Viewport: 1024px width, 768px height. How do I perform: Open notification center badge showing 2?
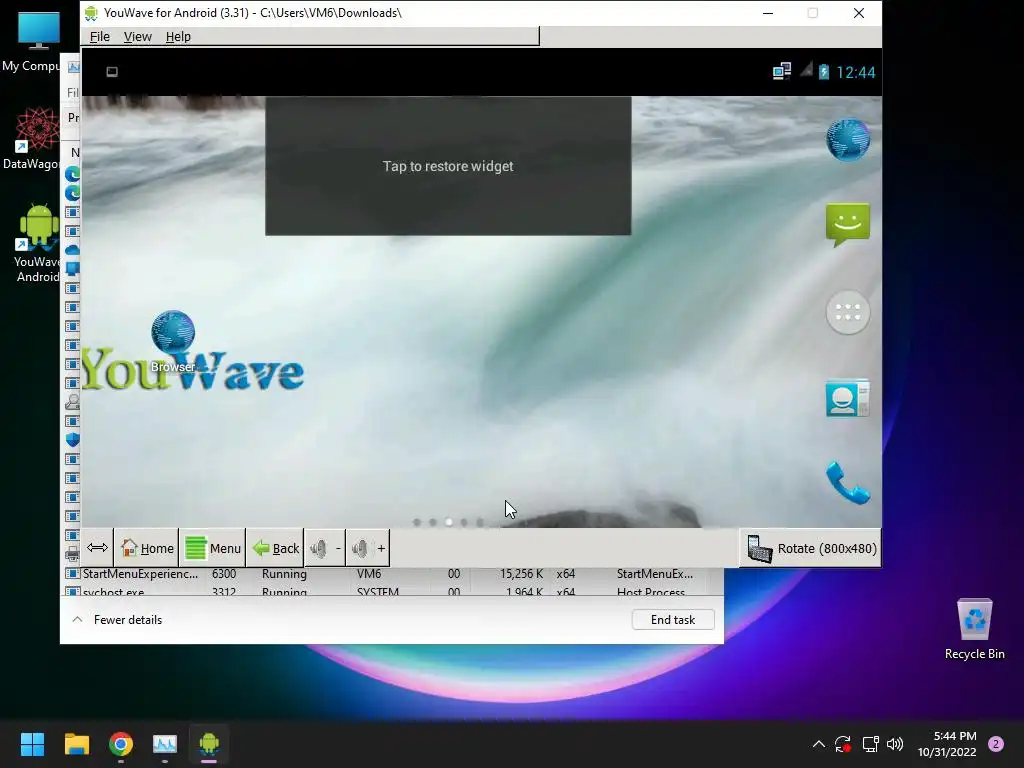(x=996, y=744)
